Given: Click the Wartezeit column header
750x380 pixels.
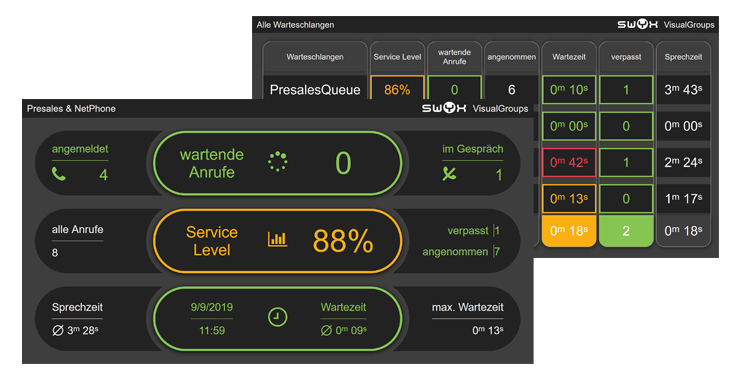Looking at the screenshot, I should click(569, 57).
